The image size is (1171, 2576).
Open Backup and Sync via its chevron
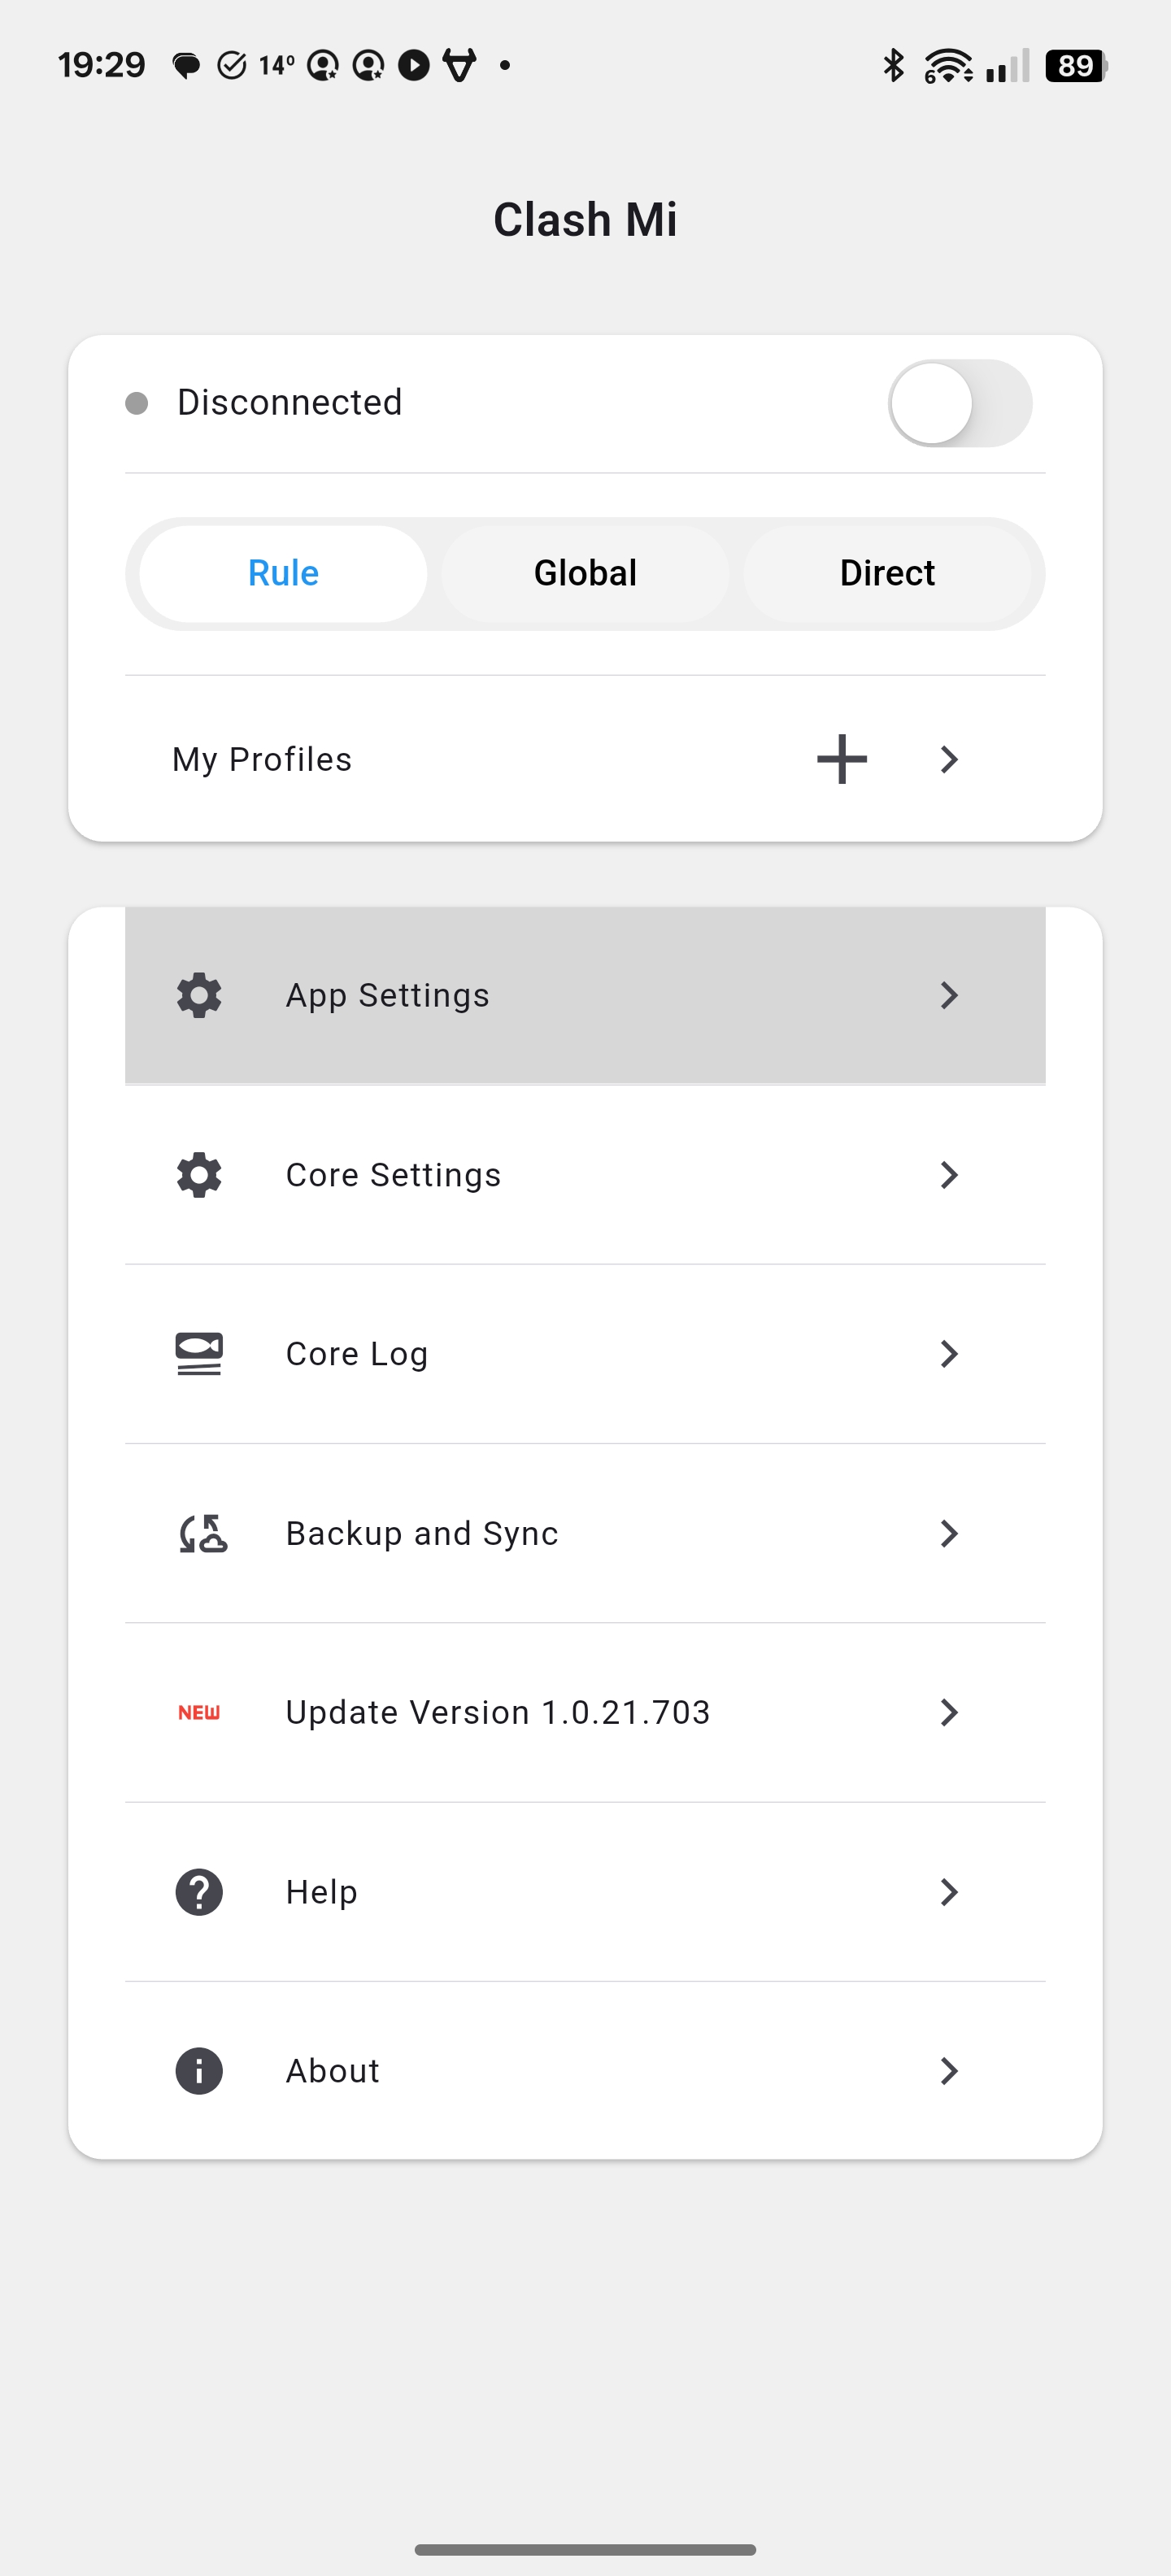tap(949, 1533)
